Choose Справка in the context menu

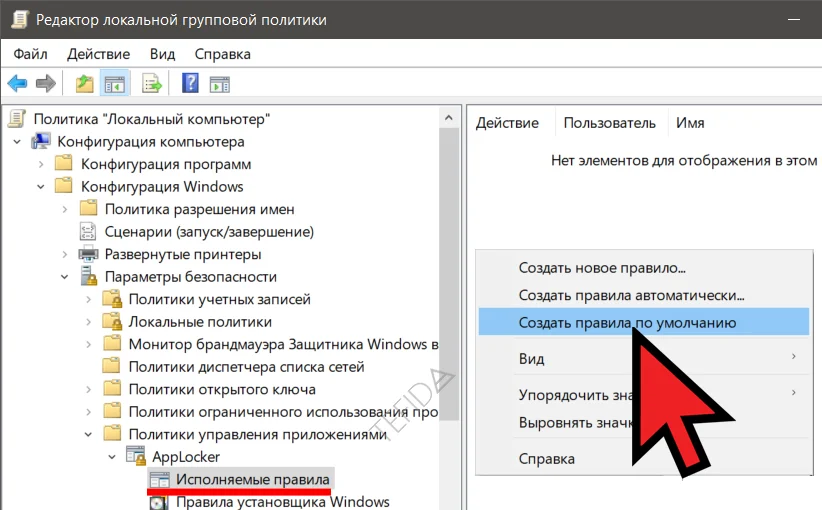coord(644,459)
